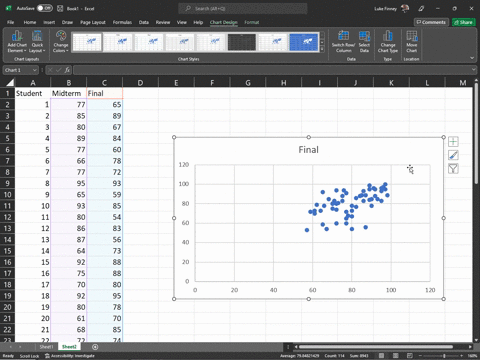Viewport: 480px width, 360px height.
Task: Click the pen icon in title bar
Action: click(421, 9)
